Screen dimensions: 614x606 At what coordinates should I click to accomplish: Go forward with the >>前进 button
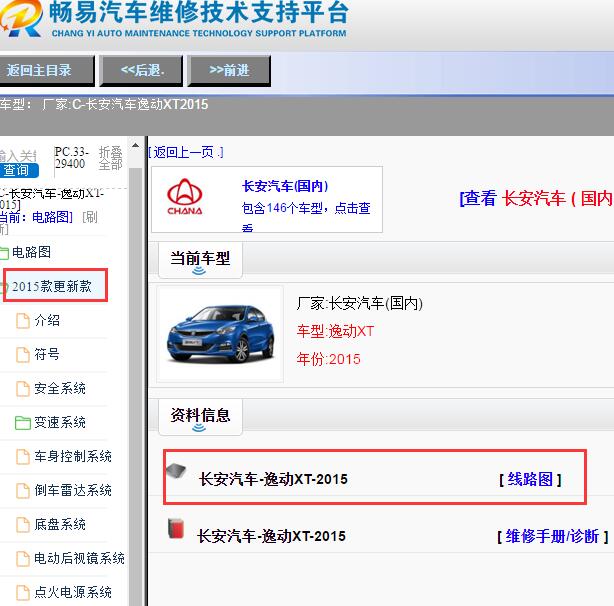pos(229,70)
